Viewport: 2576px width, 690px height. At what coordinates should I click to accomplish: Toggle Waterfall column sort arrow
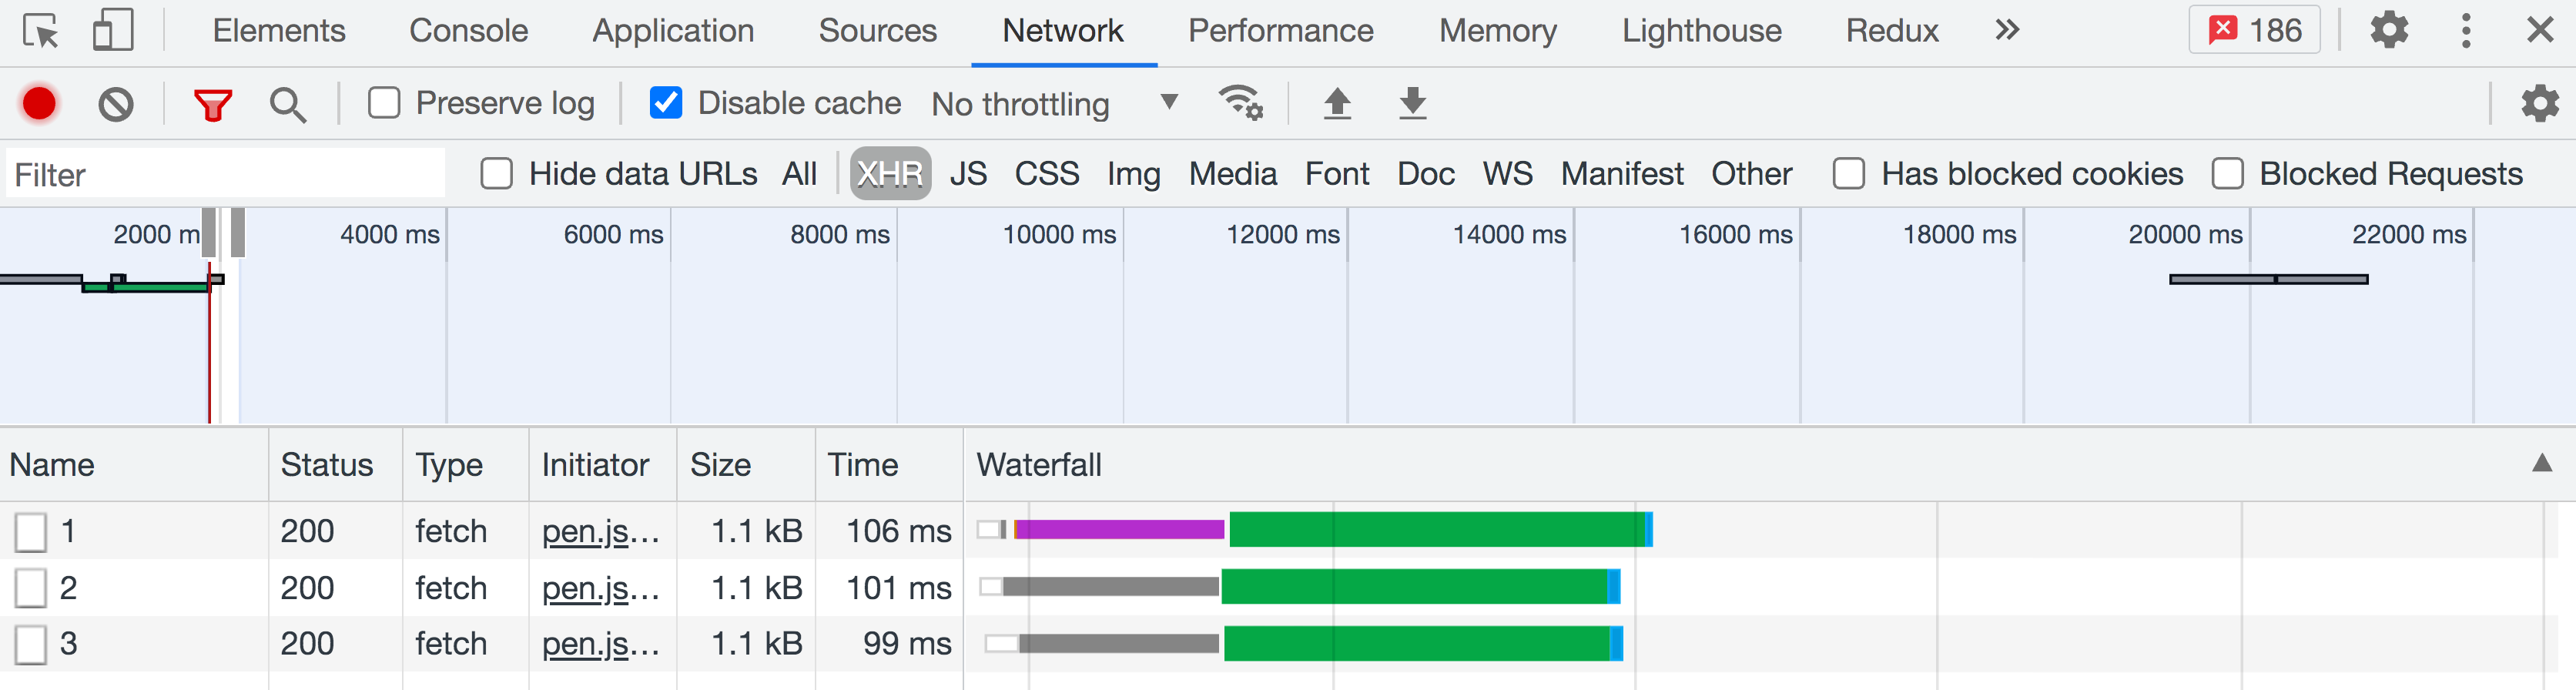tap(2541, 464)
